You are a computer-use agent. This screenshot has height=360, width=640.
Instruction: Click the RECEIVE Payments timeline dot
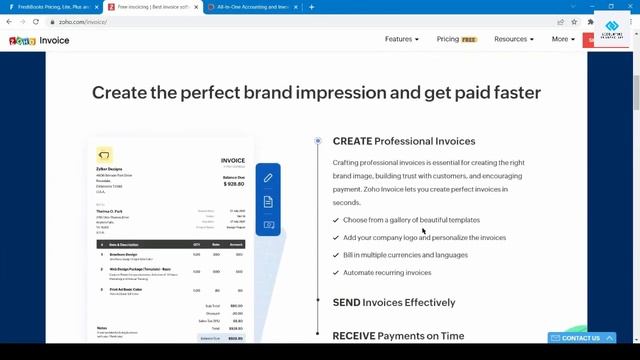318,333
